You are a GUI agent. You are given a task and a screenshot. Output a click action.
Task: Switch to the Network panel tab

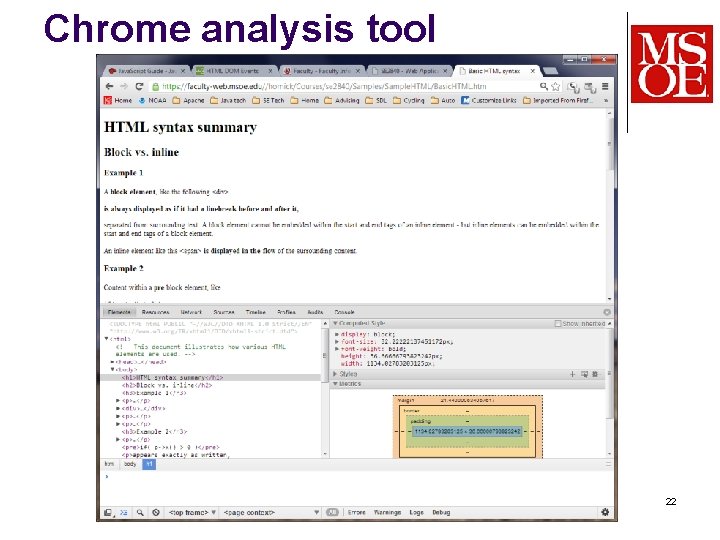[x=191, y=312]
